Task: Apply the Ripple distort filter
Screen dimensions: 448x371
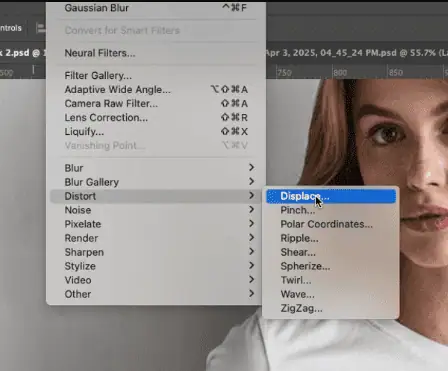Action: pyautogui.click(x=331, y=238)
